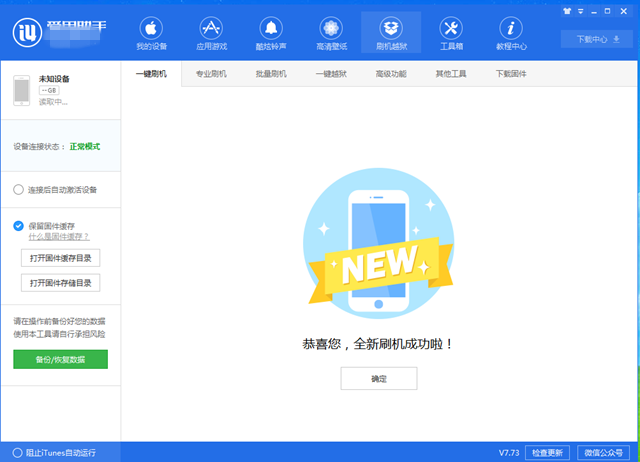Enable 连接后自动激活设备 option
The width and height of the screenshot is (640, 462).
tap(18, 189)
